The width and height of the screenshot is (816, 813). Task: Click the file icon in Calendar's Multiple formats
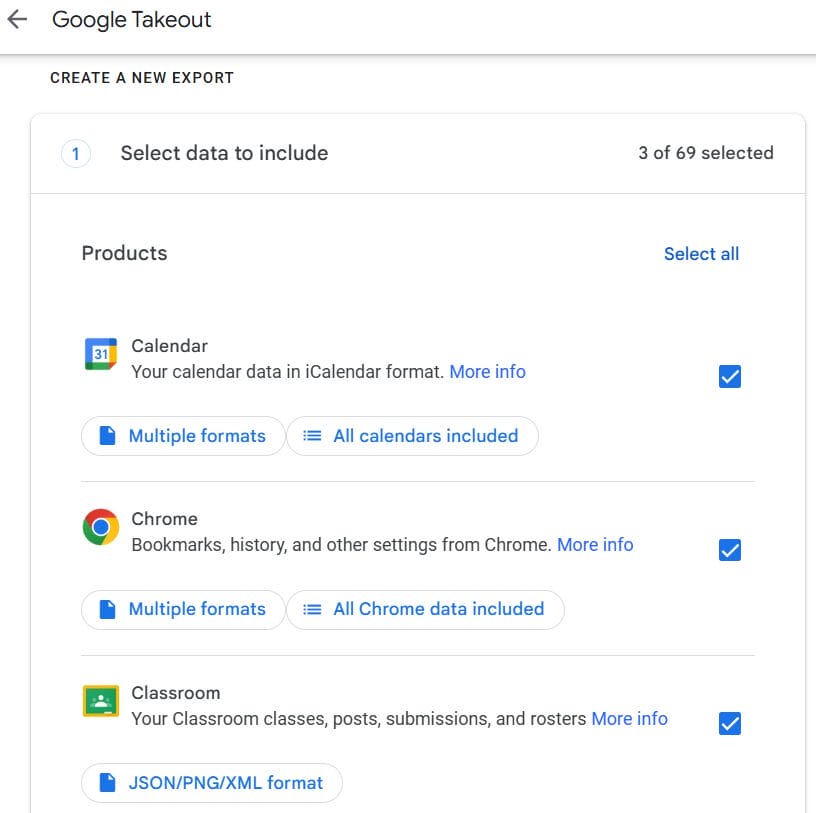[107, 436]
